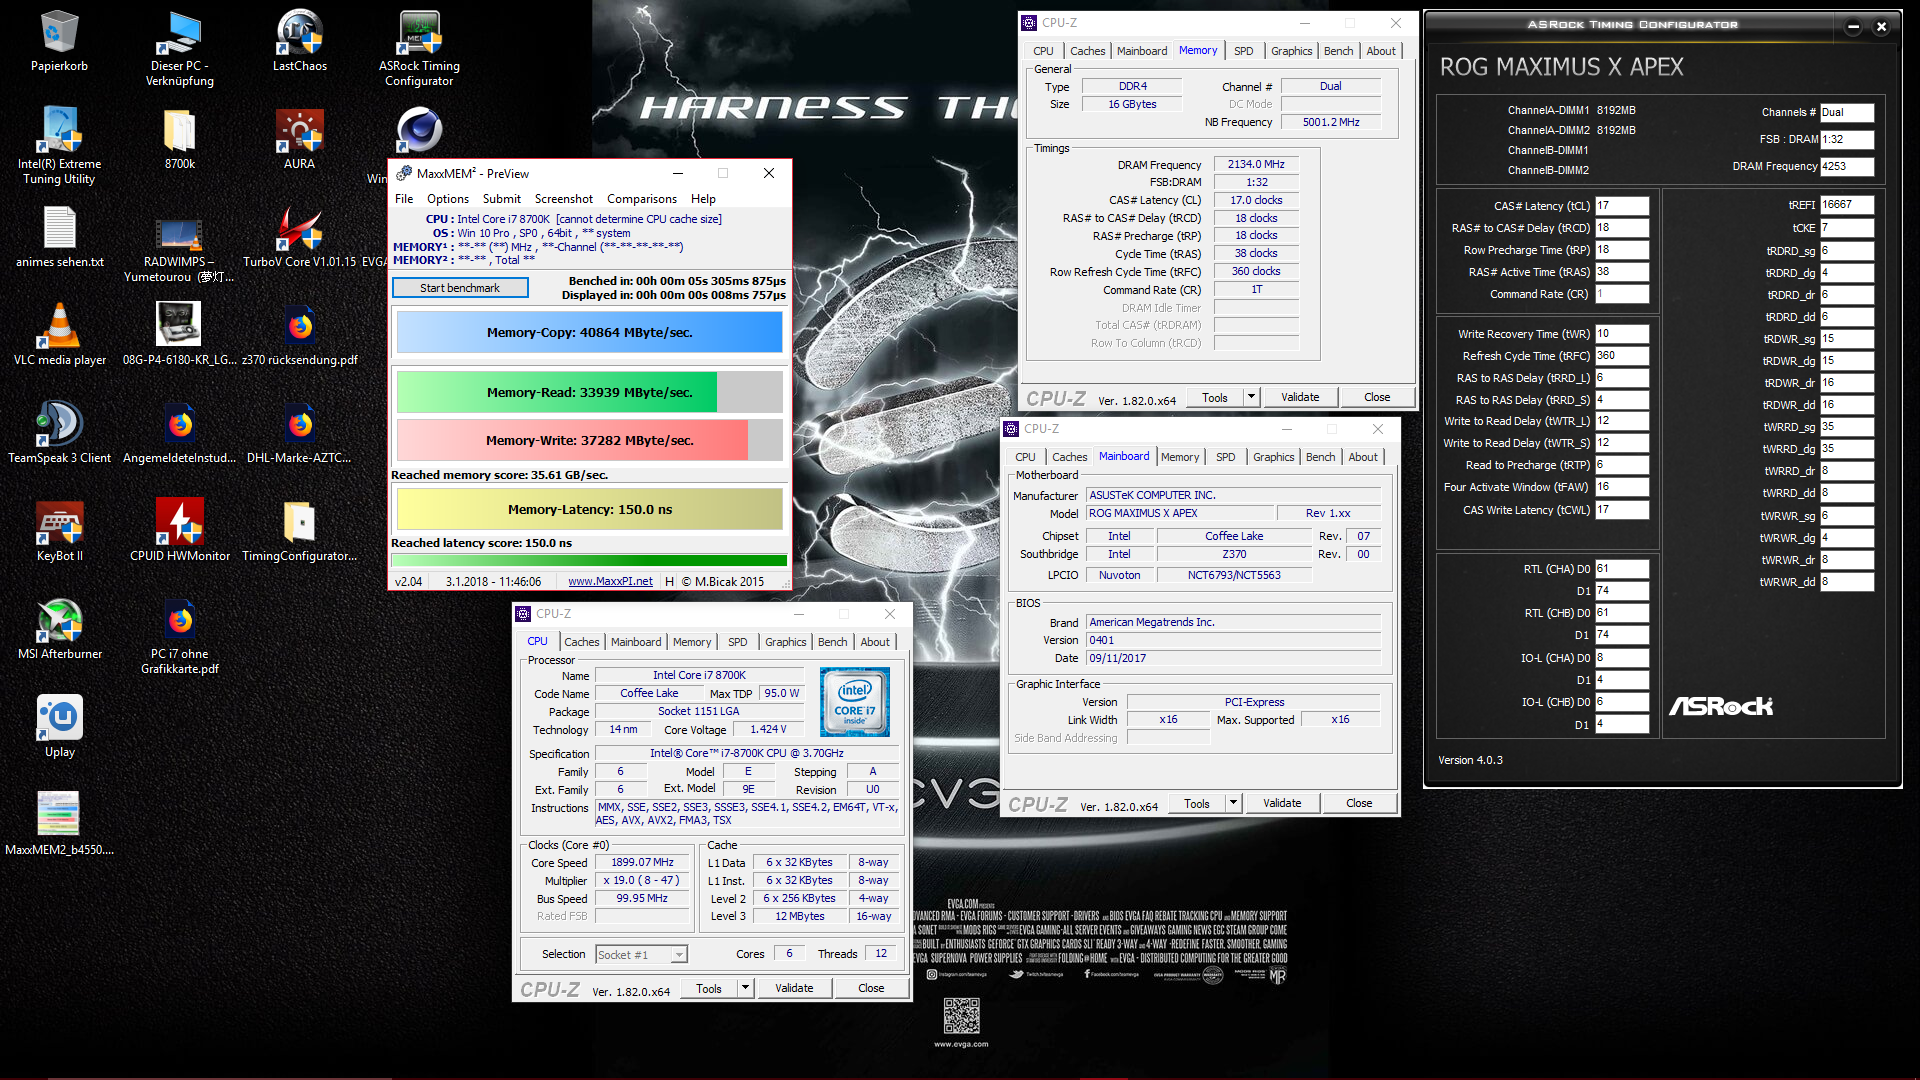Image resolution: width=1920 pixels, height=1080 pixels.
Task: Open Submit menu in MaxxMEM
Action: click(502, 199)
